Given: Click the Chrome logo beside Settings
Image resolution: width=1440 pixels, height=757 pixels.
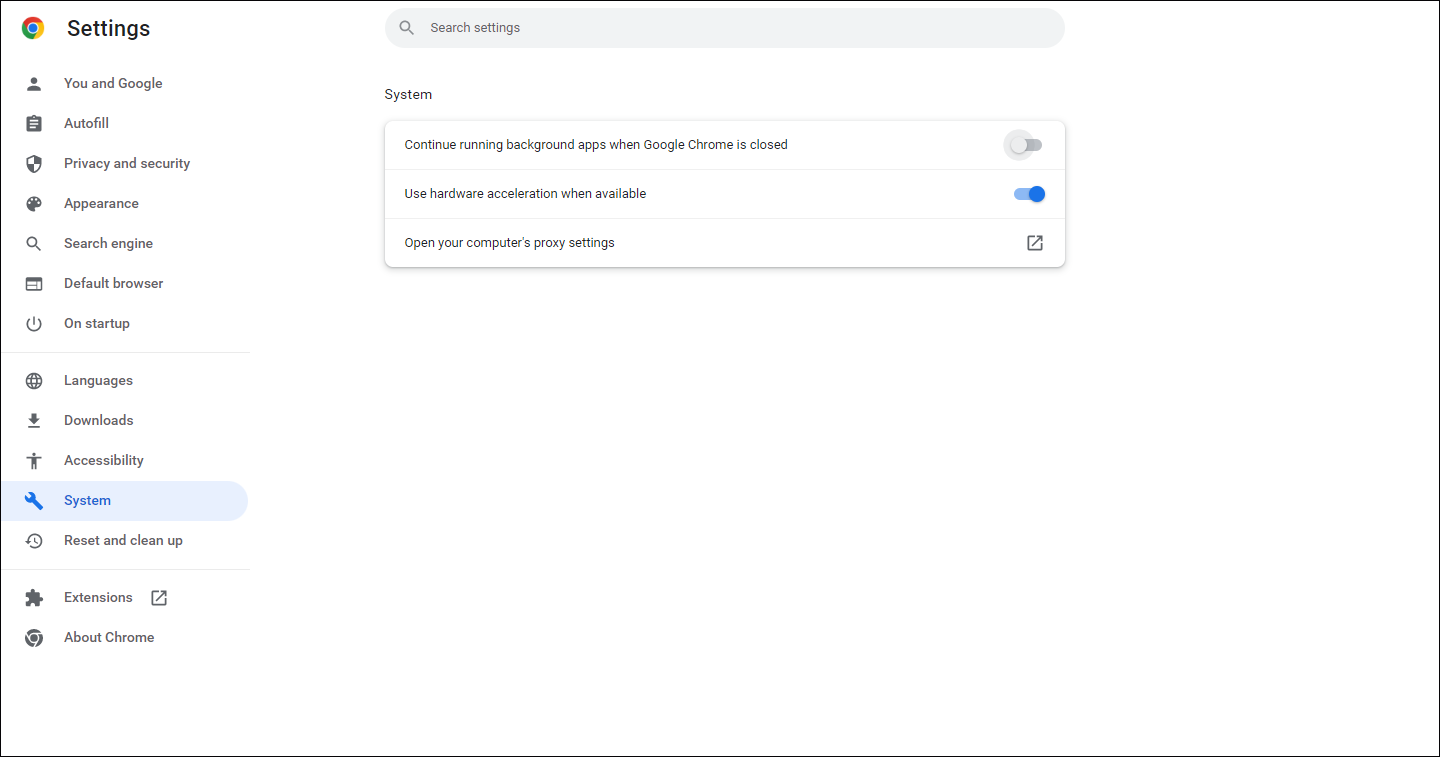Looking at the screenshot, I should 33,28.
